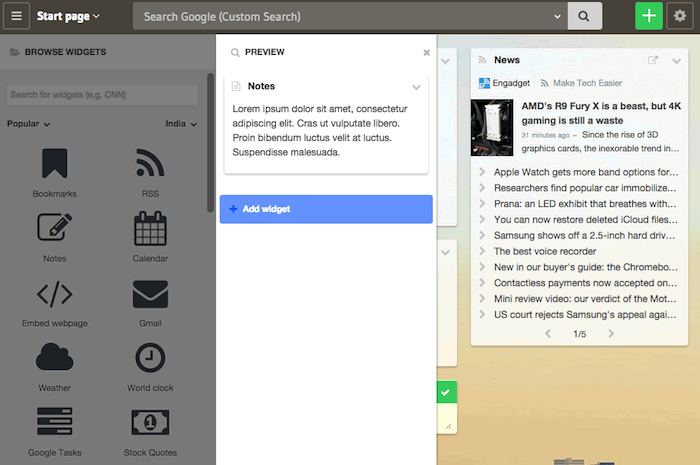700x465 pixels.
Task: Click the Preview magnifier icon
Action: click(235, 53)
